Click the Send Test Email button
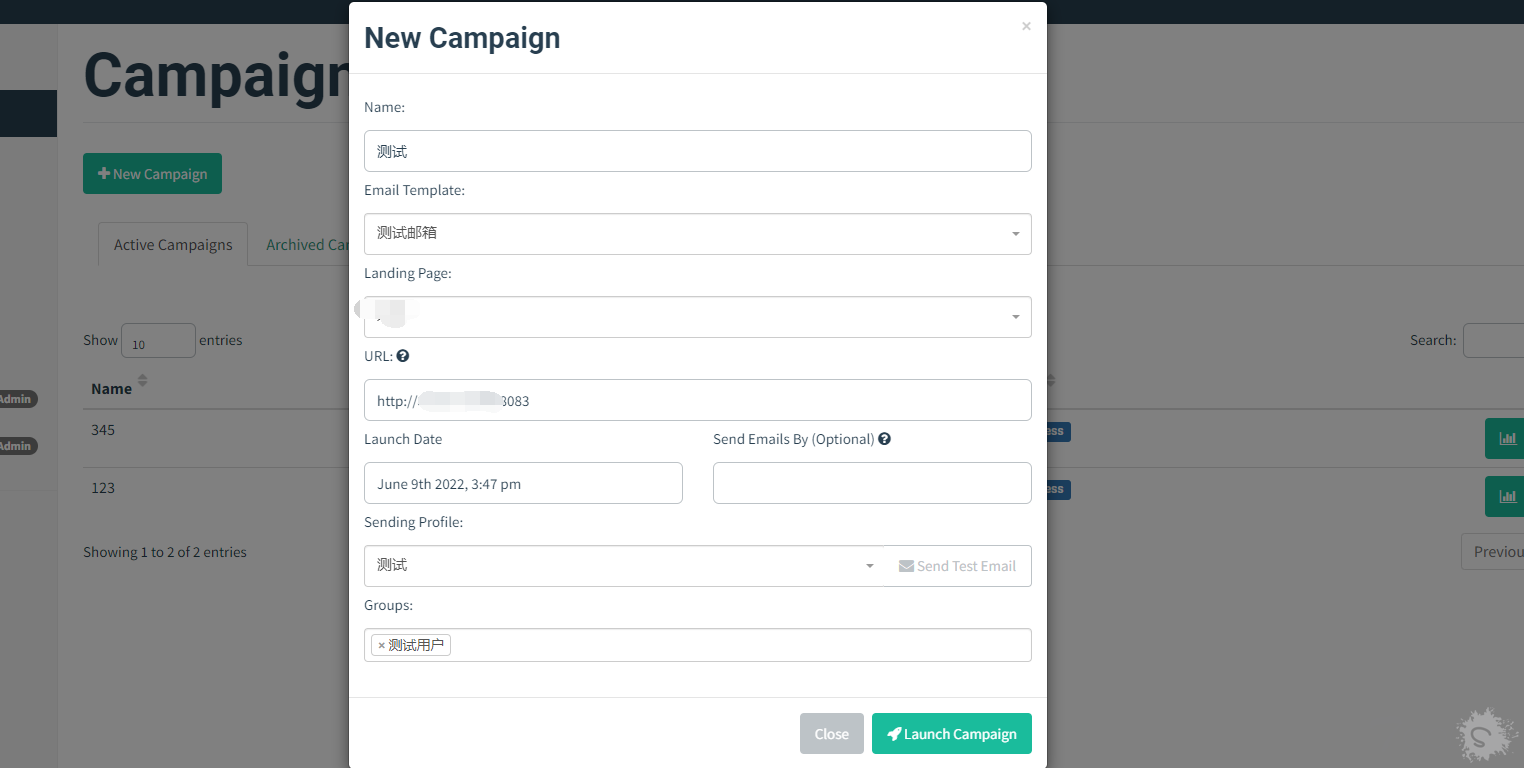 (957, 566)
